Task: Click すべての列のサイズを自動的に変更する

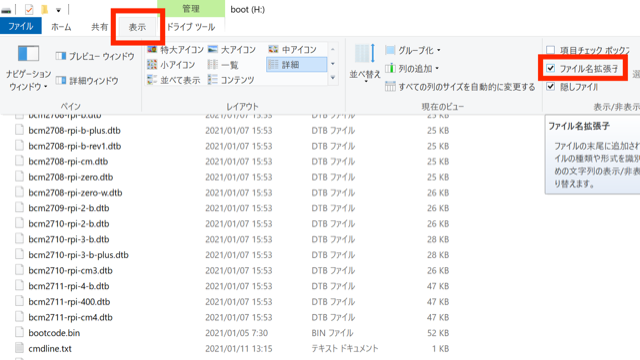Action: pos(460,87)
